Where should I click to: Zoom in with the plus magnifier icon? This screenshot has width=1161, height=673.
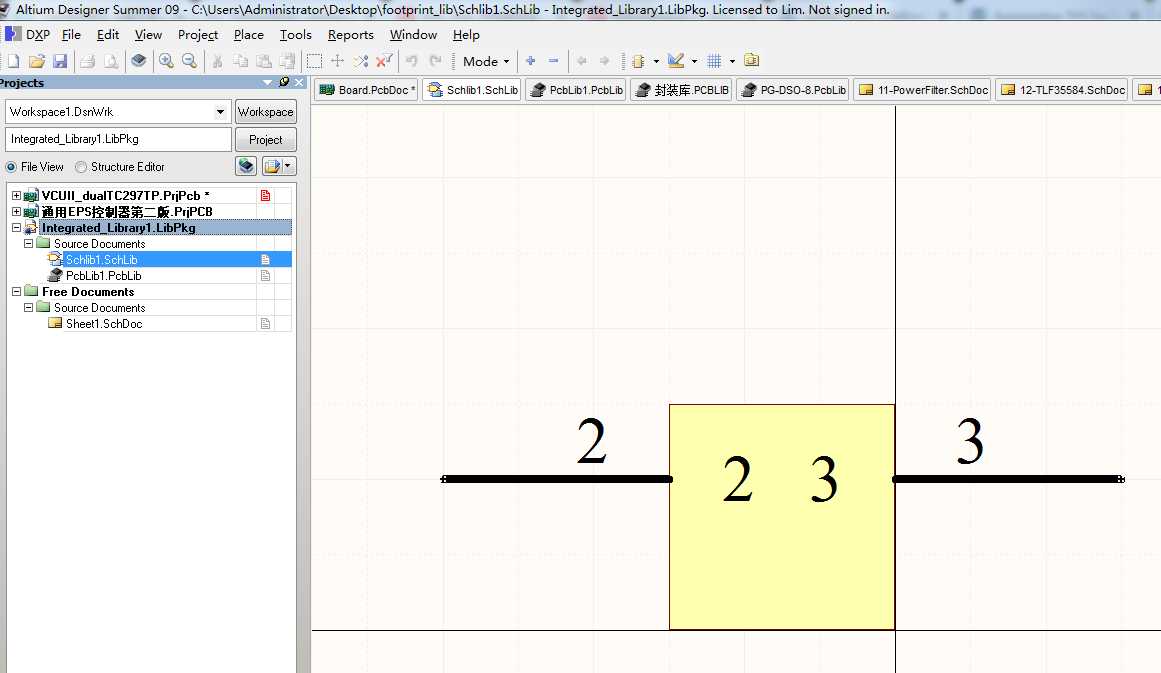click(166, 61)
